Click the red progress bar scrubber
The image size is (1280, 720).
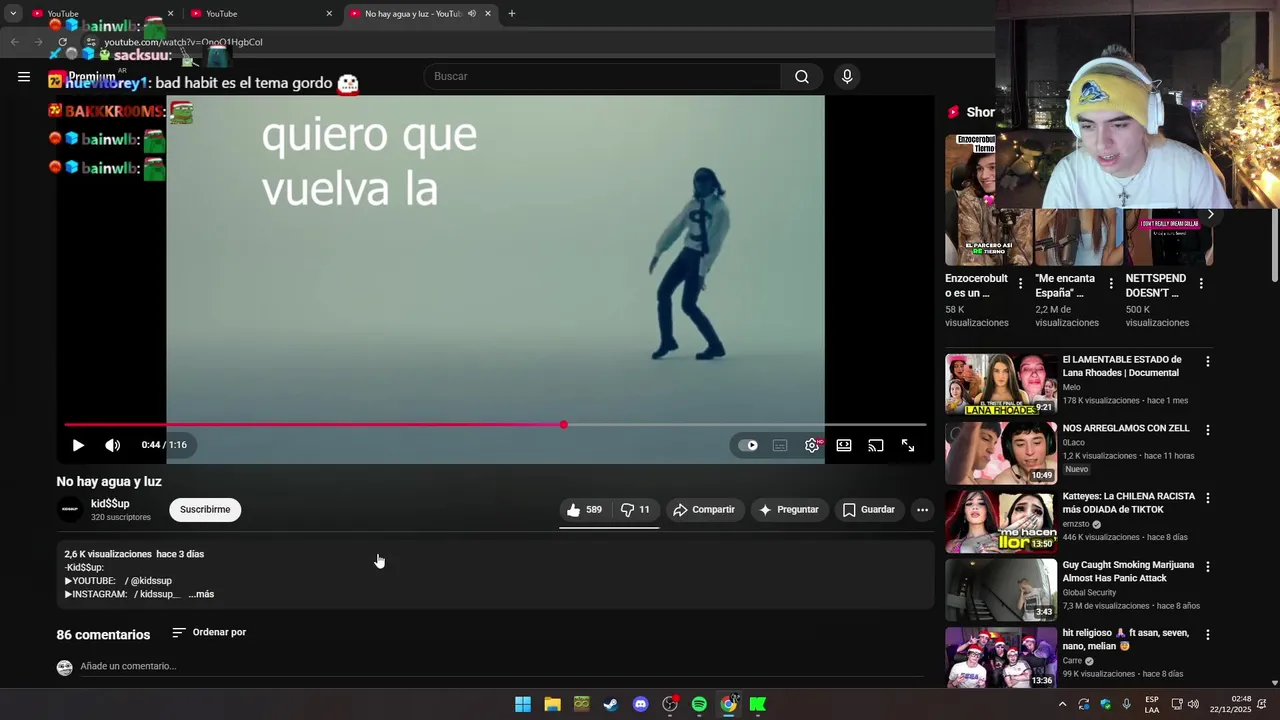(564, 425)
